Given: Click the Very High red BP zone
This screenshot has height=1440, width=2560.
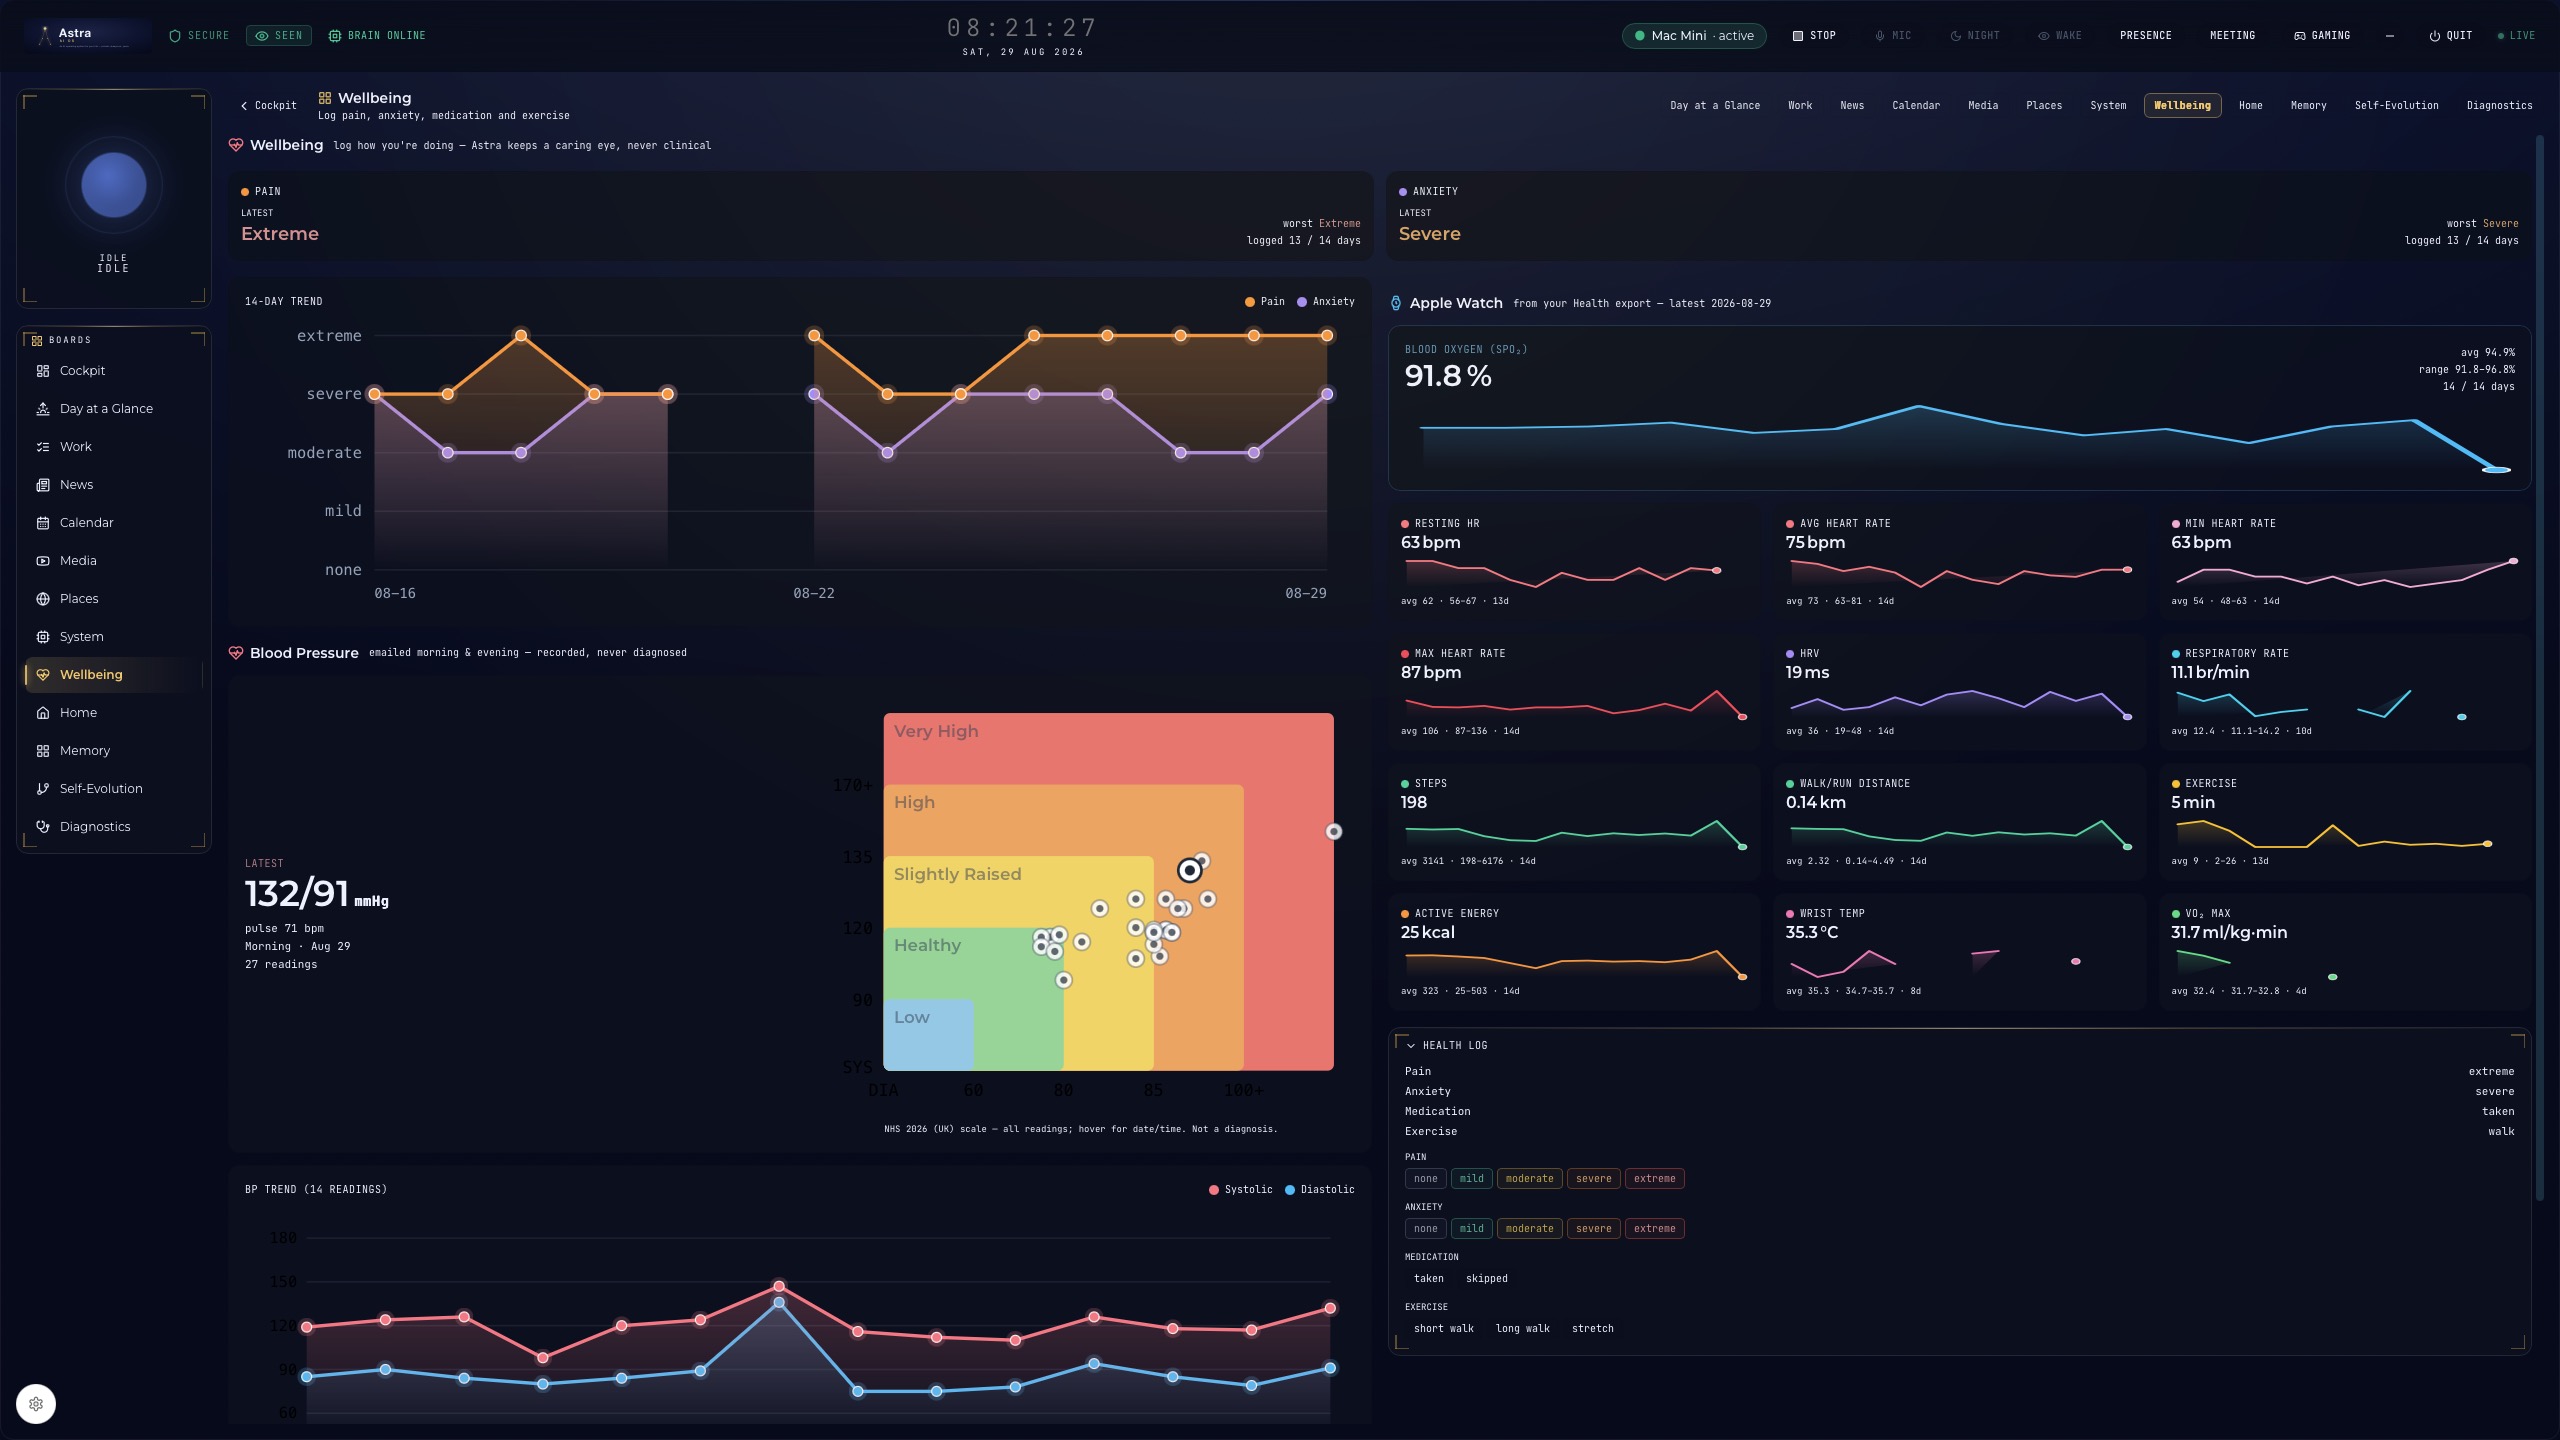Looking at the screenshot, I should 1108,748.
